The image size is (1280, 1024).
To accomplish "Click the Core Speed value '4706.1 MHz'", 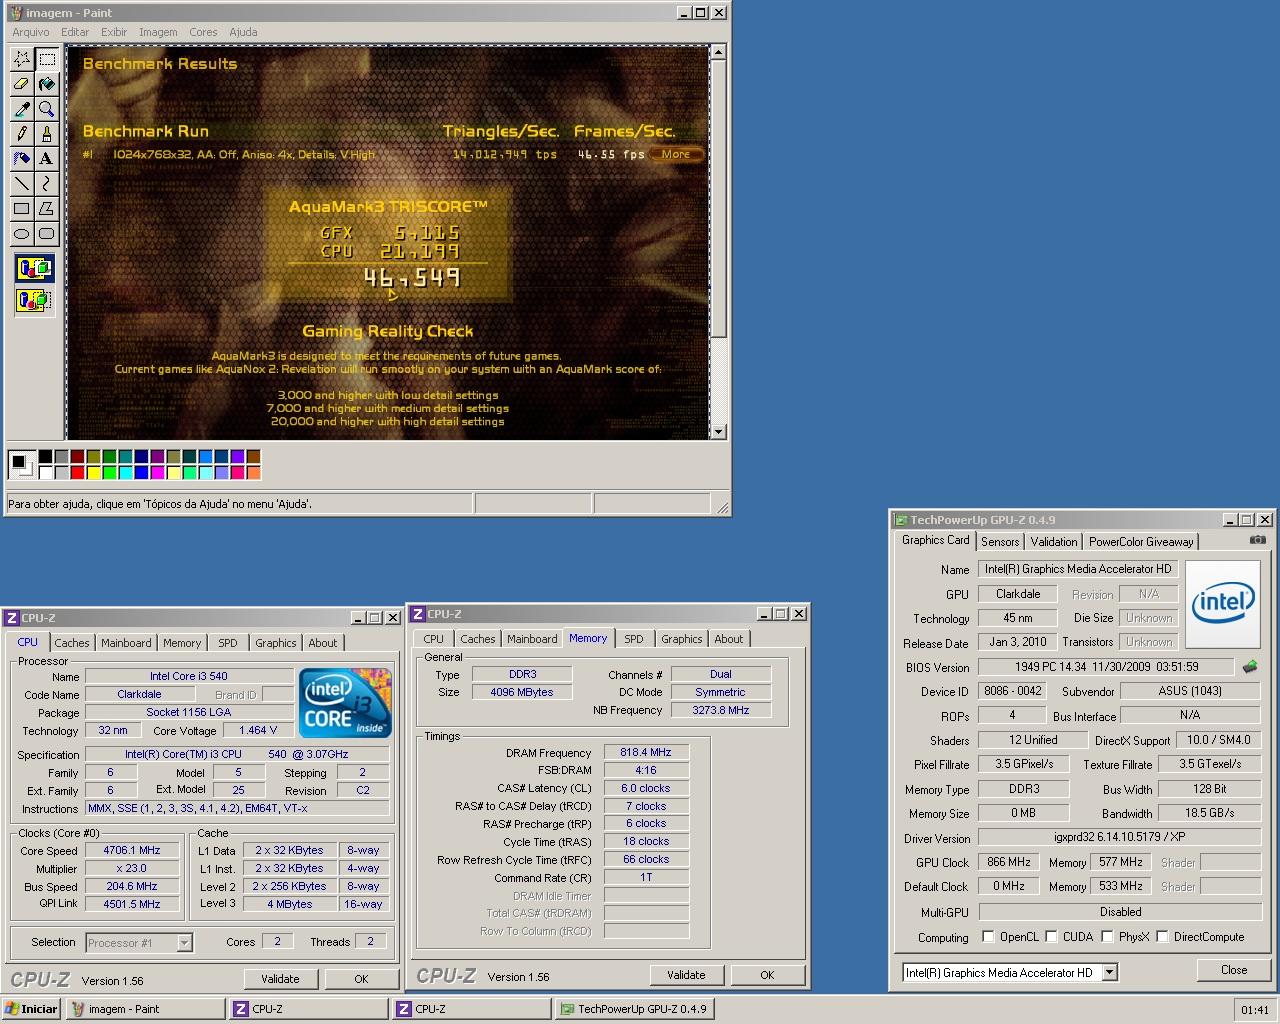I will 132,850.
